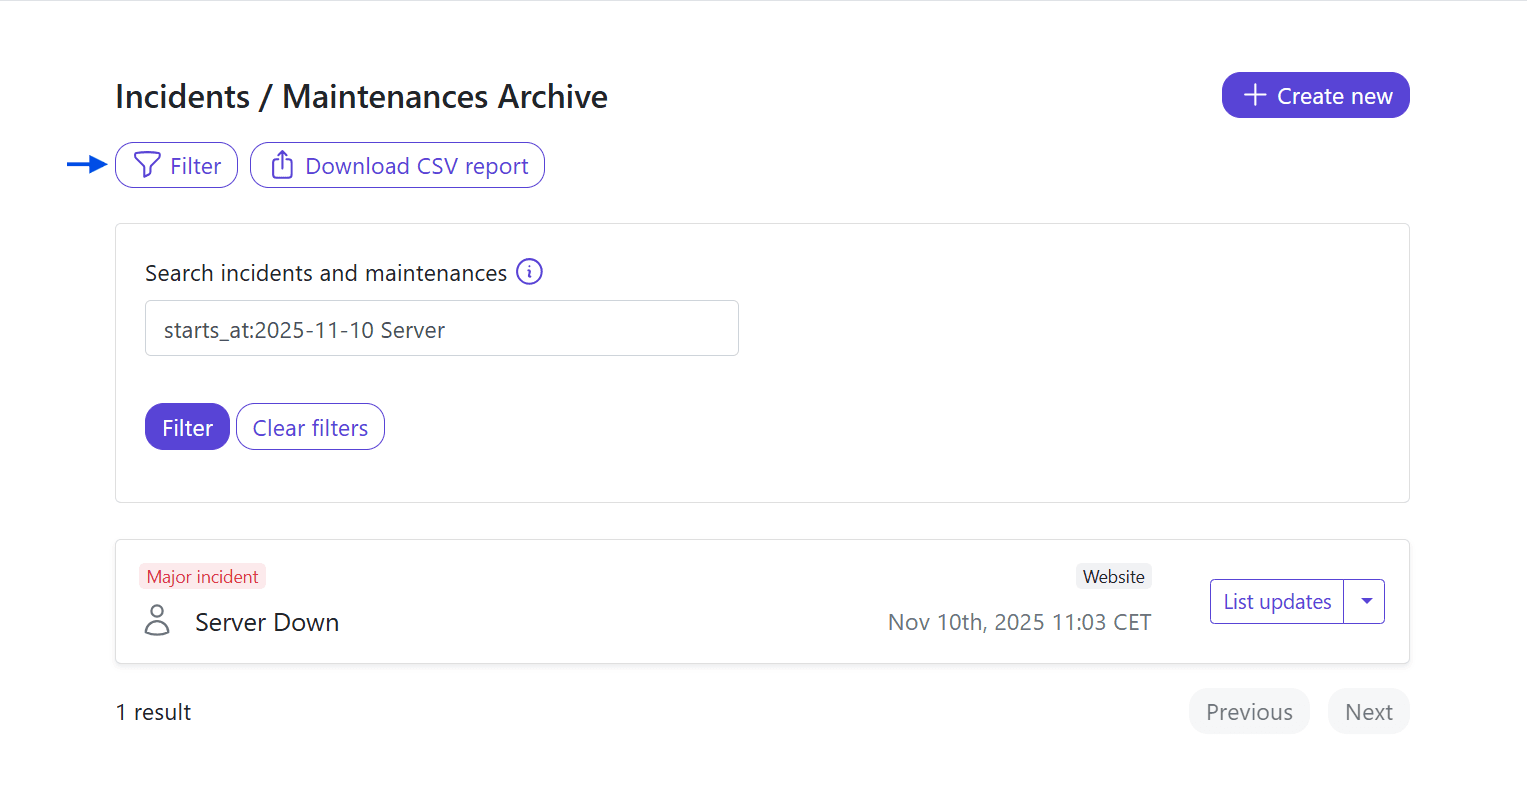Image resolution: width=1527 pixels, height=807 pixels.
Task: Click the Website component tag
Action: [x=1113, y=576]
